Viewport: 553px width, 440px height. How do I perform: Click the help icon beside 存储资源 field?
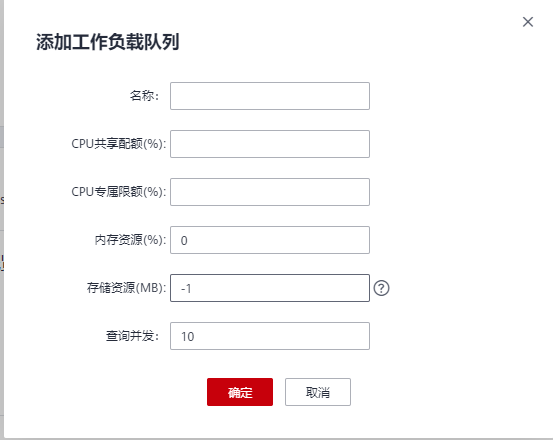[x=381, y=288]
